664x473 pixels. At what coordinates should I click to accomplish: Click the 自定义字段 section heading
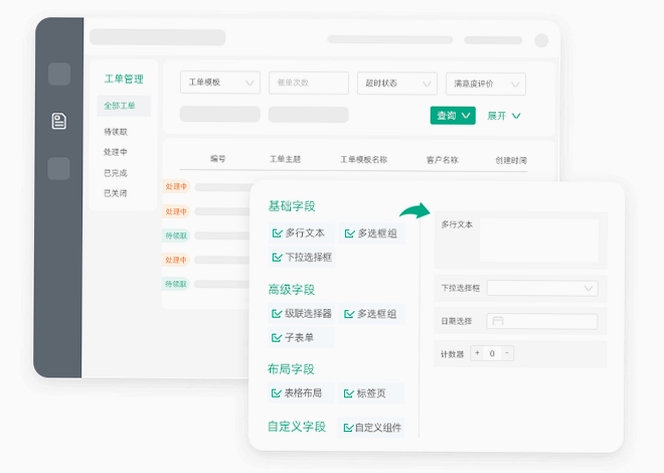tap(297, 426)
